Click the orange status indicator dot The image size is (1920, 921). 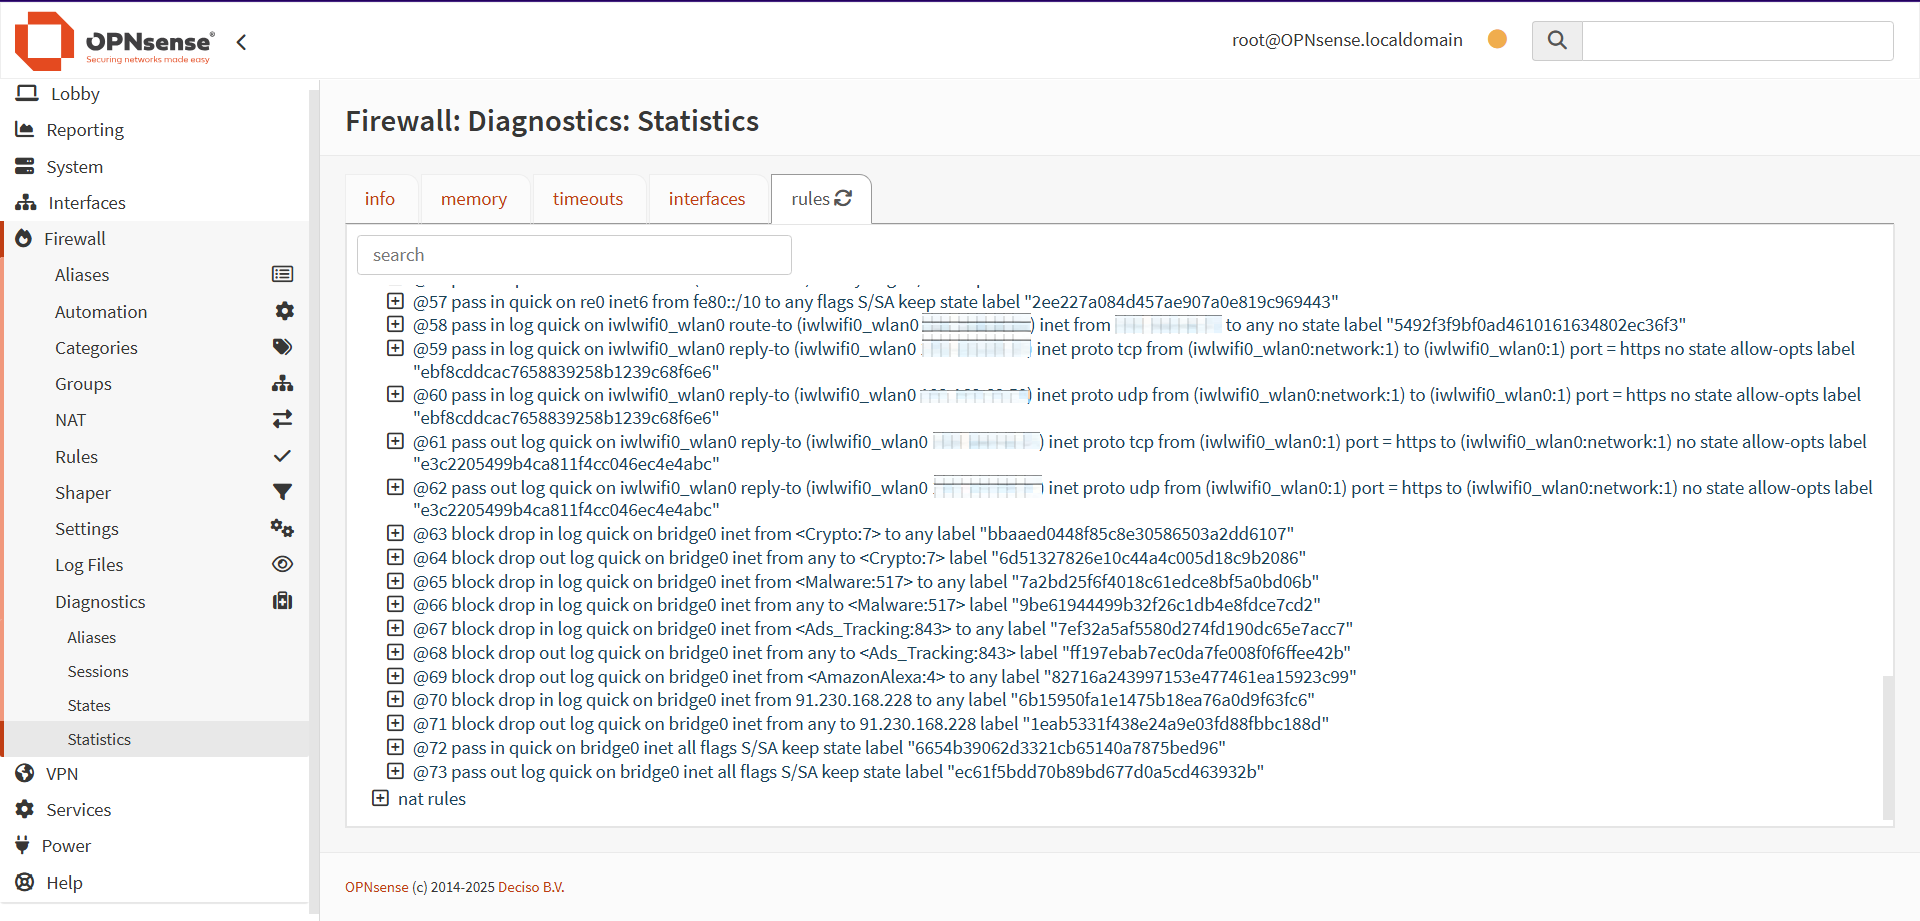pyautogui.click(x=1497, y=39)
